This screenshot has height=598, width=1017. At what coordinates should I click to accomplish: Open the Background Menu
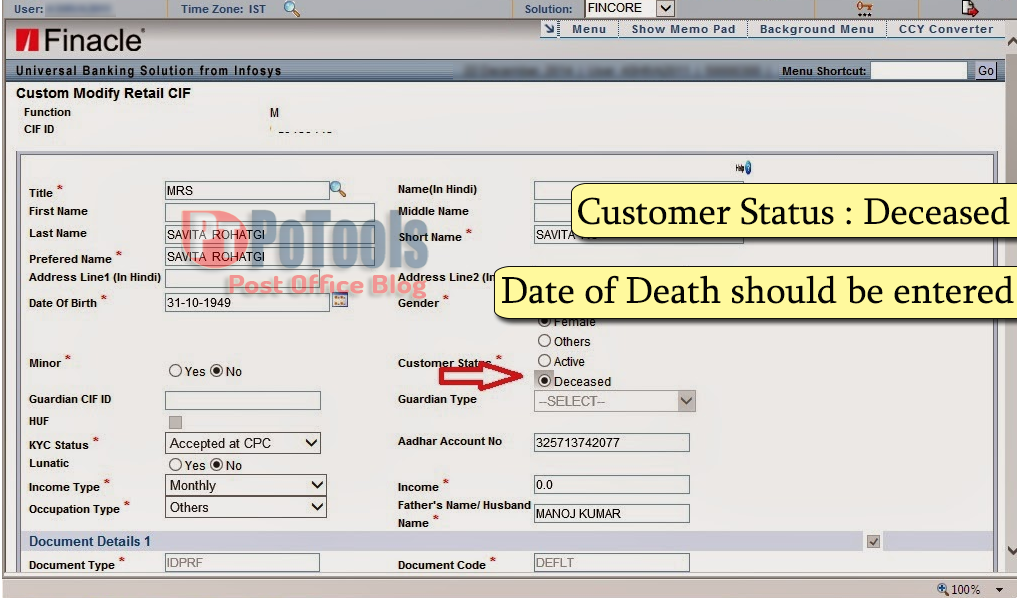[x=816, y=29]
